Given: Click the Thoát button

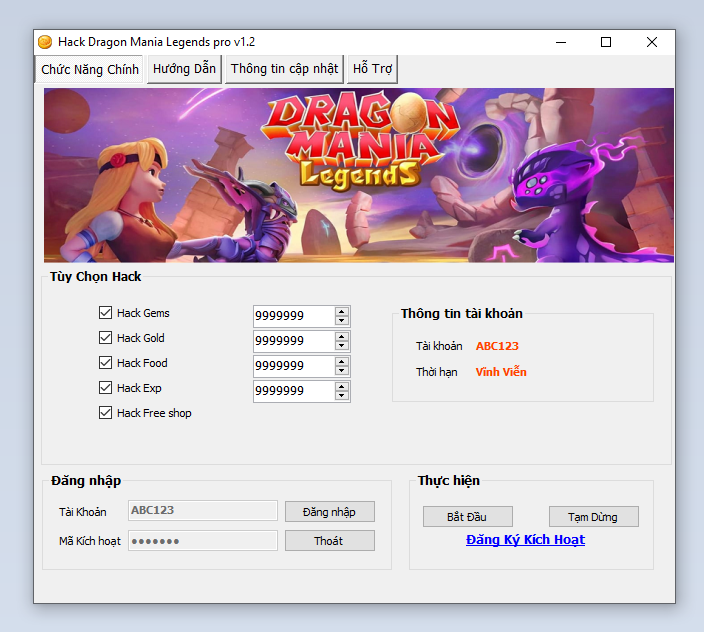Looking at the screenshot, I should pos(329,541).
